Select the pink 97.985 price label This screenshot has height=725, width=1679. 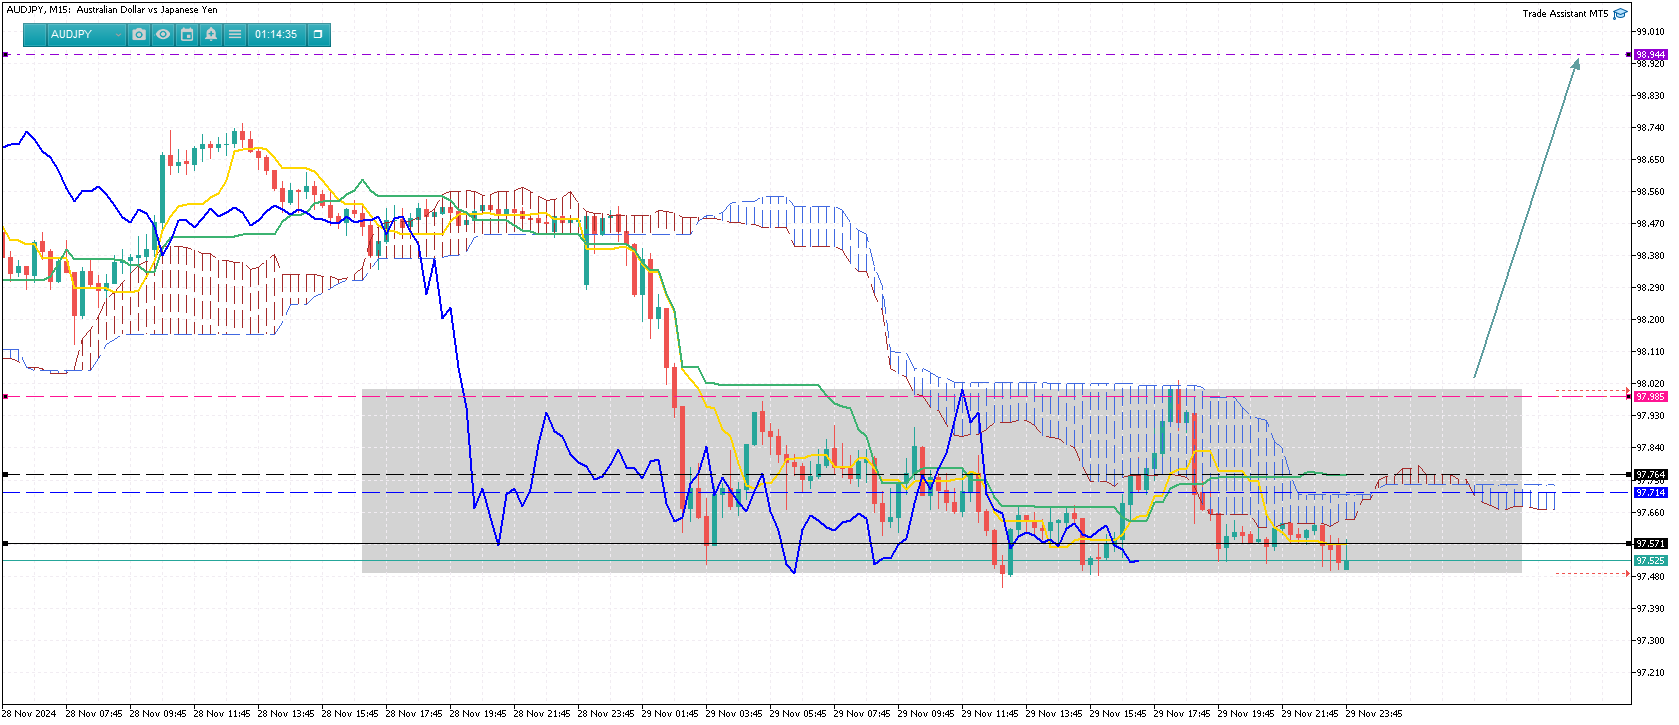click(1650, 397)
